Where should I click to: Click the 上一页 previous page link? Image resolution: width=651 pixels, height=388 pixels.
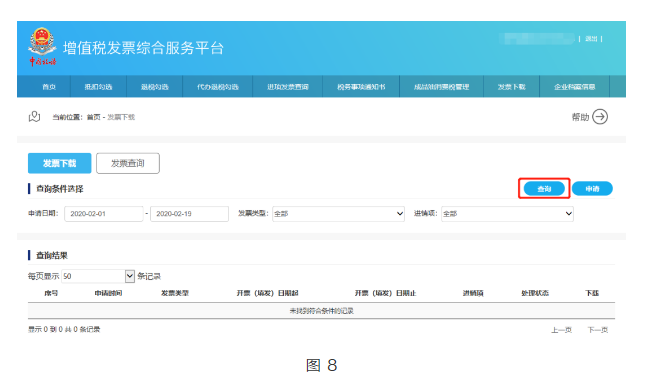(561, 330)
